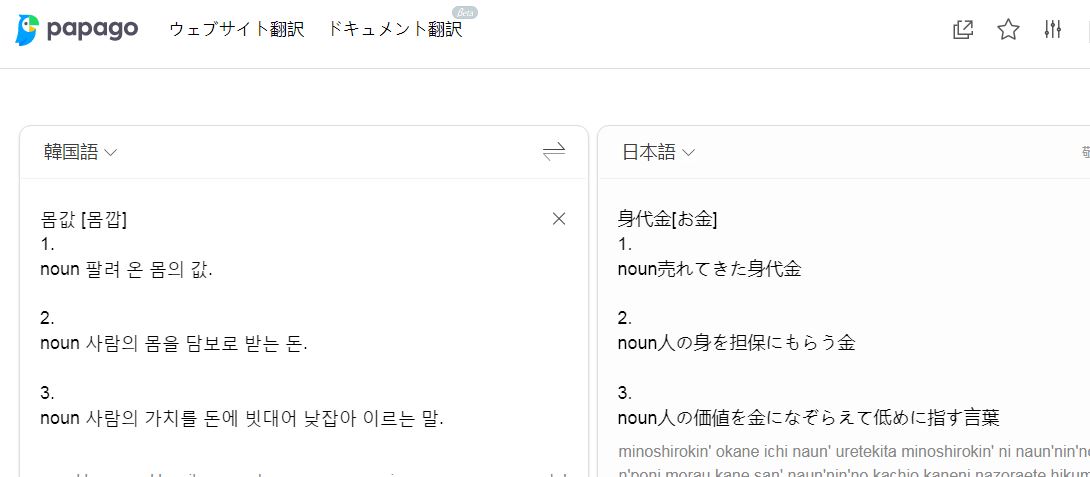Click the source line 몸값 [몸깝]

coord(84,219)
